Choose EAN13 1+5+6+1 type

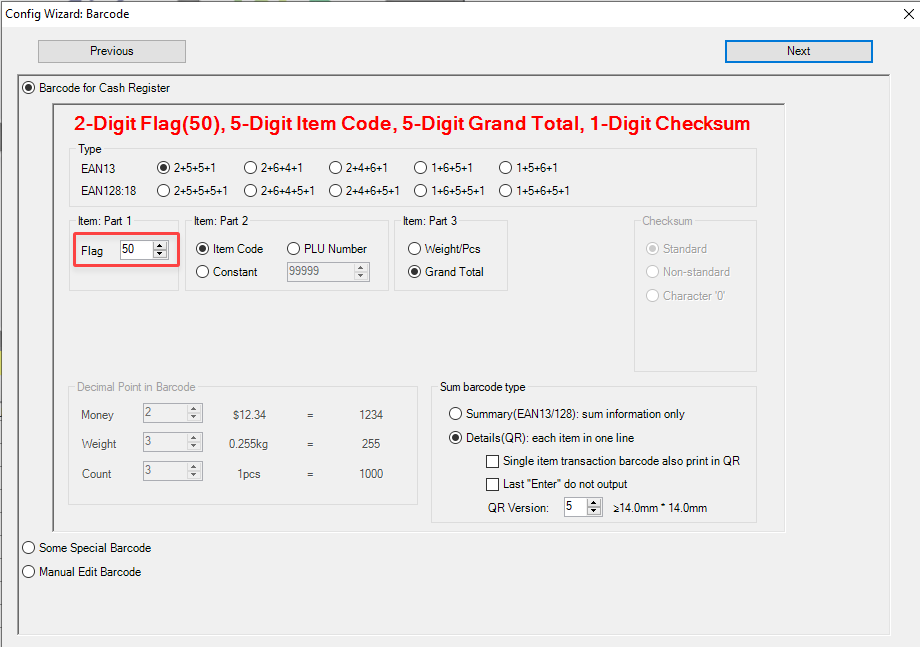point(506,168)
